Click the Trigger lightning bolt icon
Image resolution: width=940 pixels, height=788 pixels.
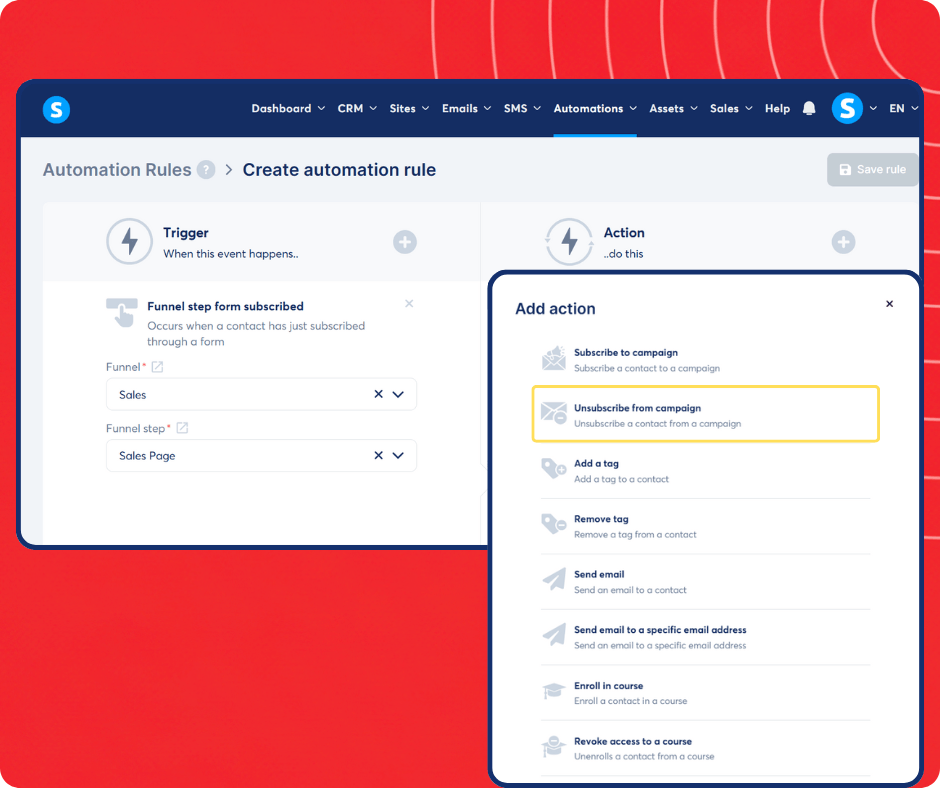[129, 242]
